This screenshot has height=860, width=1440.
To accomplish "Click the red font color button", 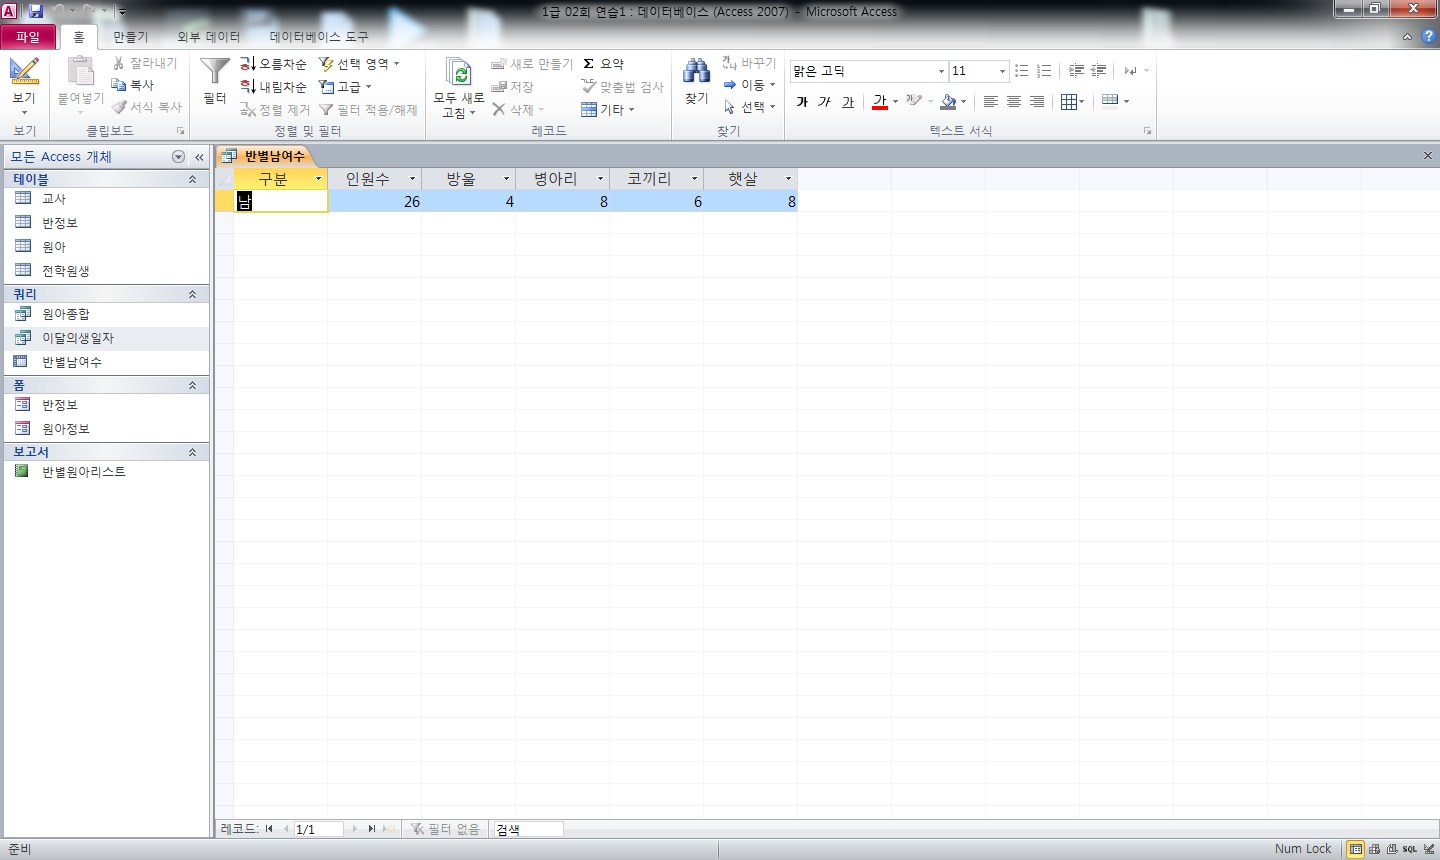I will pyautogui.click(x=879, y=102).
